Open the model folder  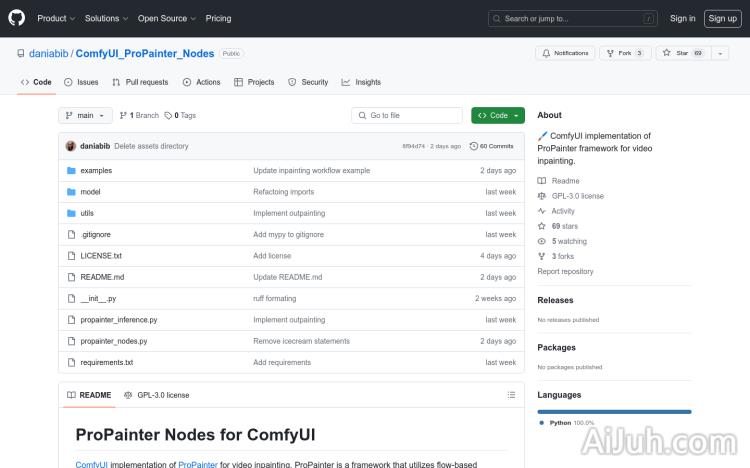(90, 192)
